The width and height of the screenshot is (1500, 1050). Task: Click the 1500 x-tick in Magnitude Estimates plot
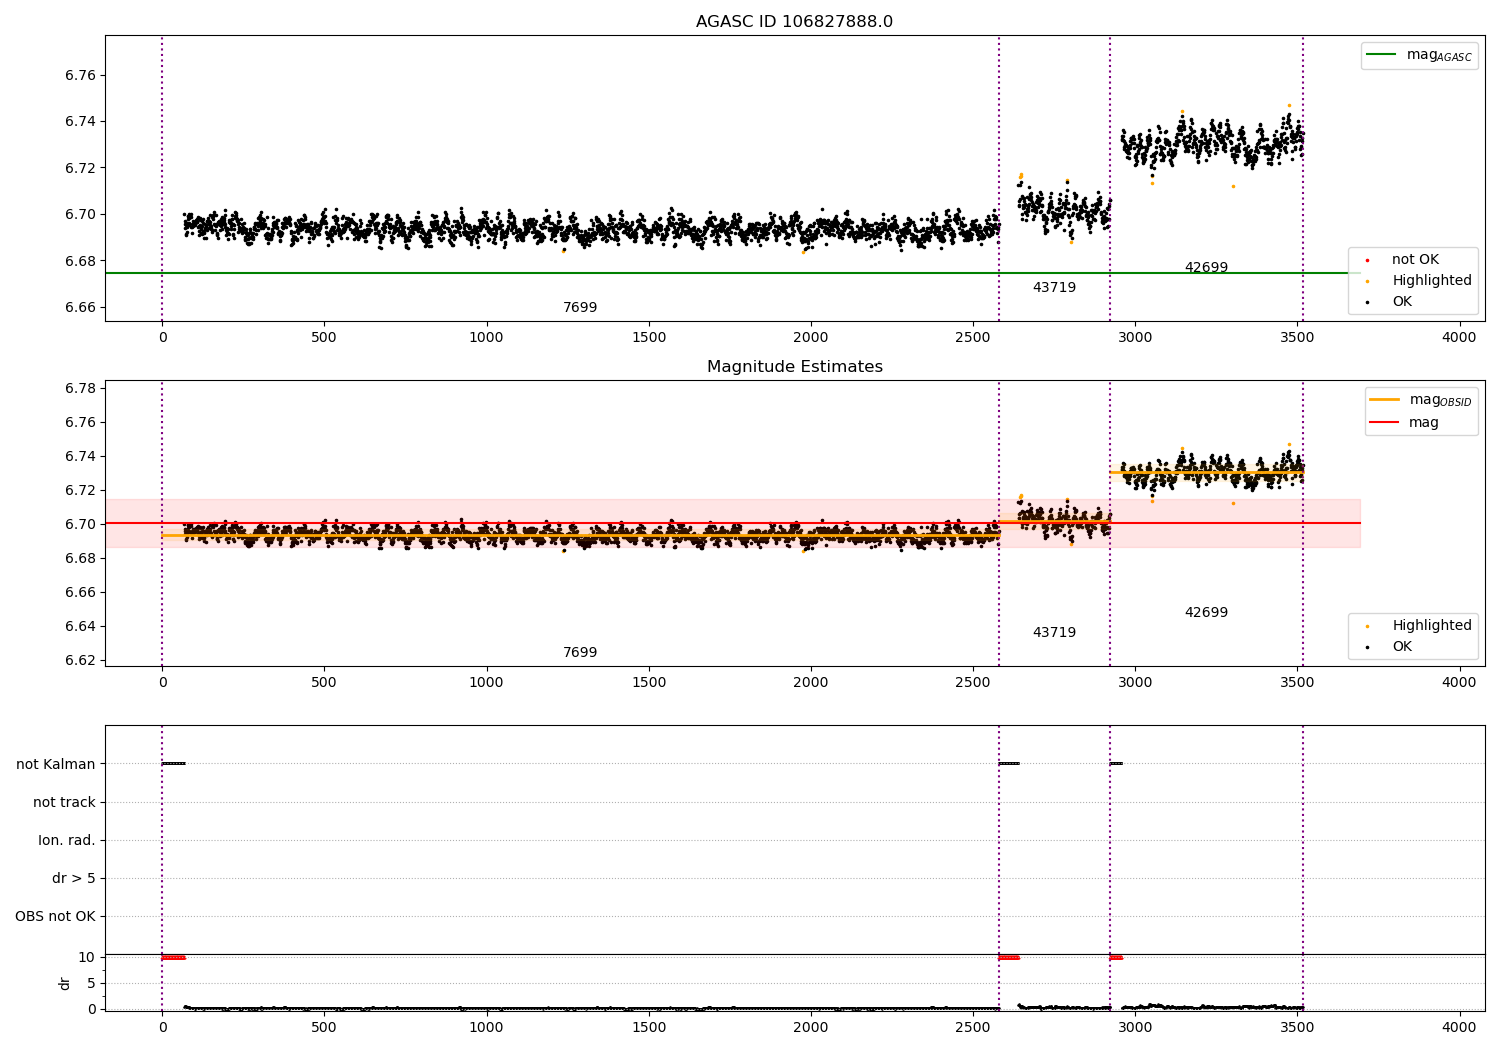pos(649,683)
